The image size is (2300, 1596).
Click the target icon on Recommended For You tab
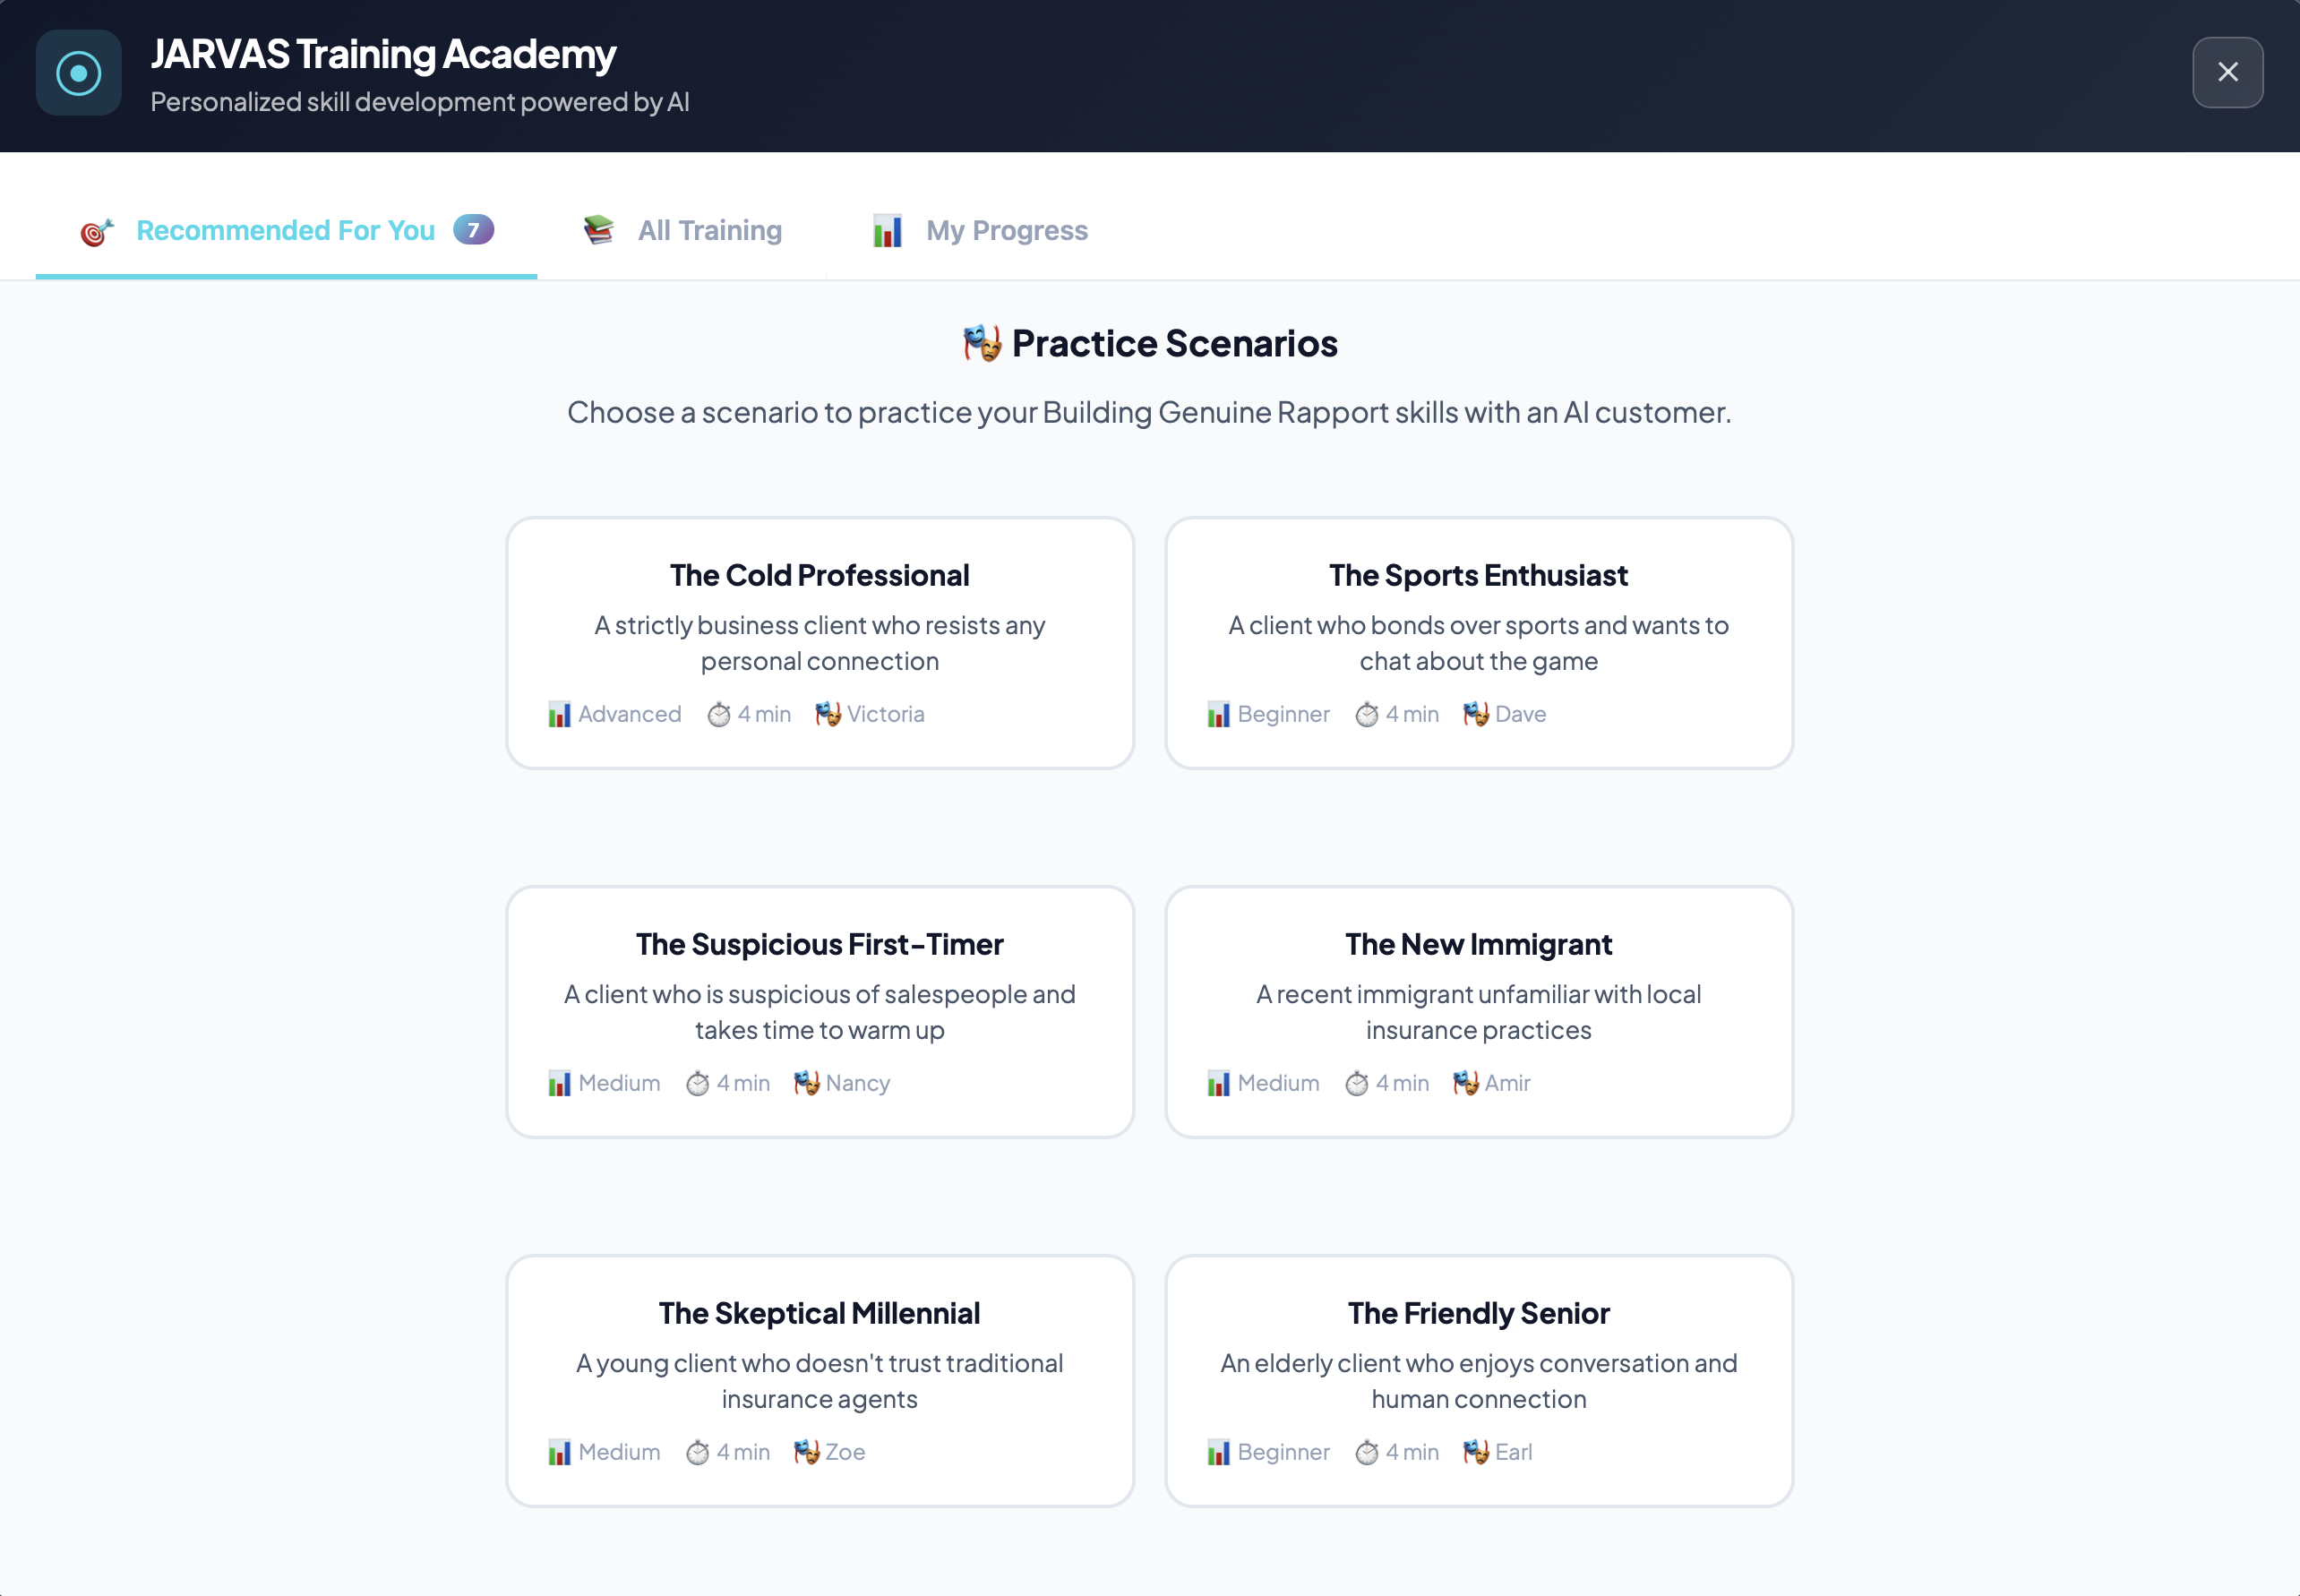pyautogui.click(x=95, y=230)
